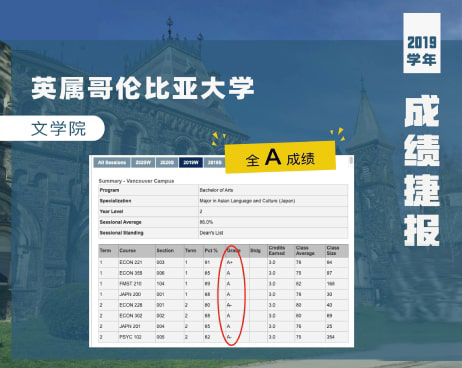Select the Bachelor of Arts value
Screen dimensions: 462x368
[x=216, y=190]
